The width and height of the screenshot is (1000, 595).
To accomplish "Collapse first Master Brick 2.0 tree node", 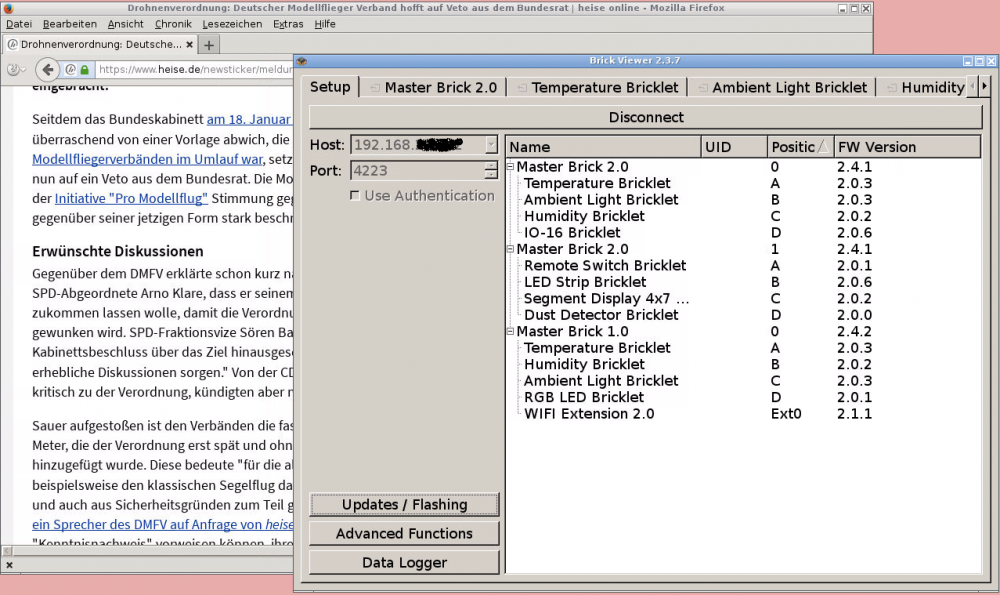I will 510,167.
